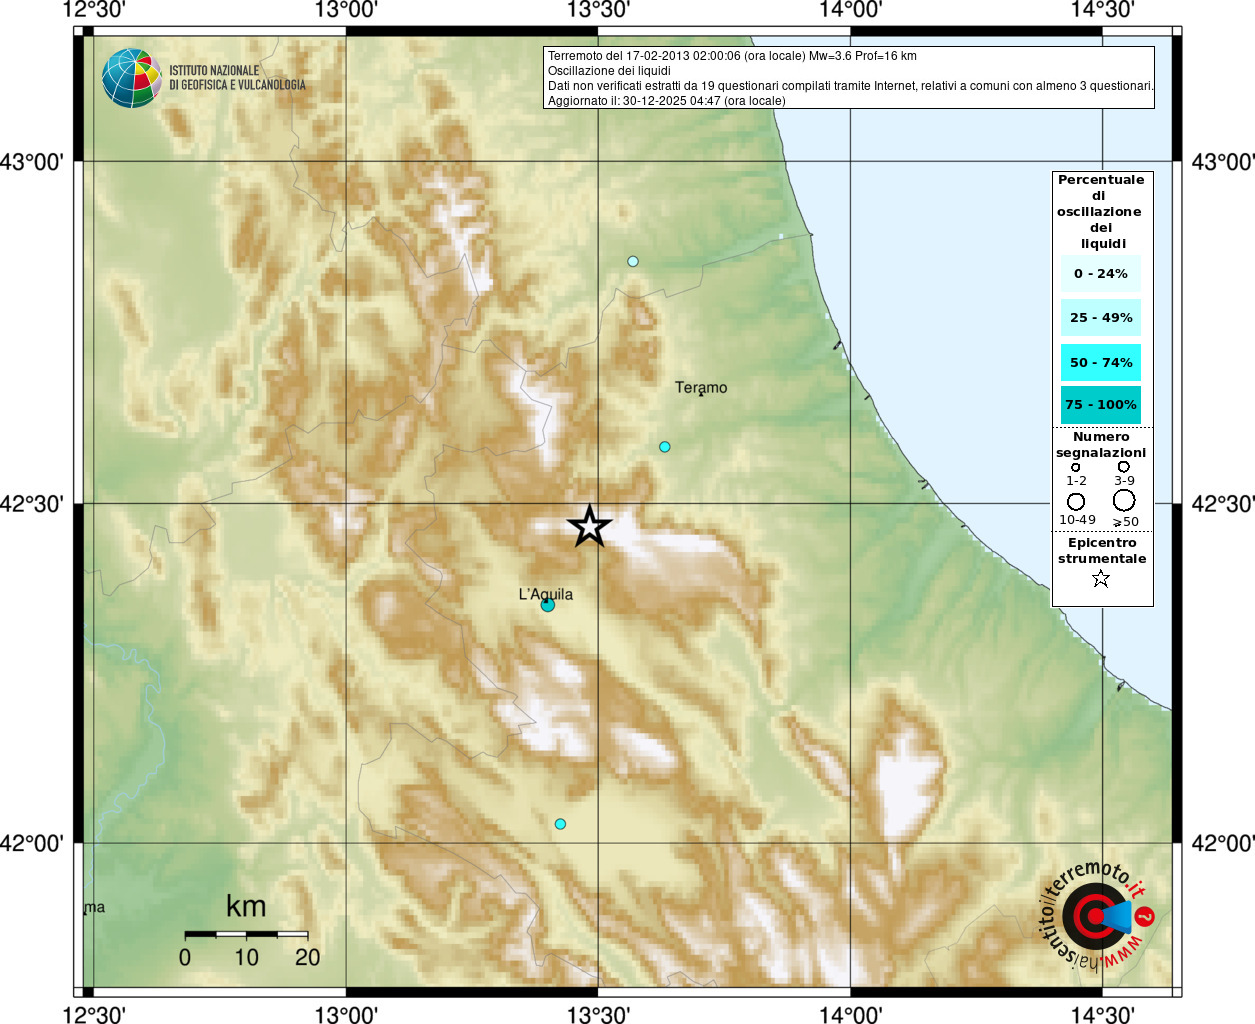Image resolution: width=1255 pixels, height=1024 pixels.
Task: Click the legend's epicenter star symbol
Action: [x=1101, y=579]
